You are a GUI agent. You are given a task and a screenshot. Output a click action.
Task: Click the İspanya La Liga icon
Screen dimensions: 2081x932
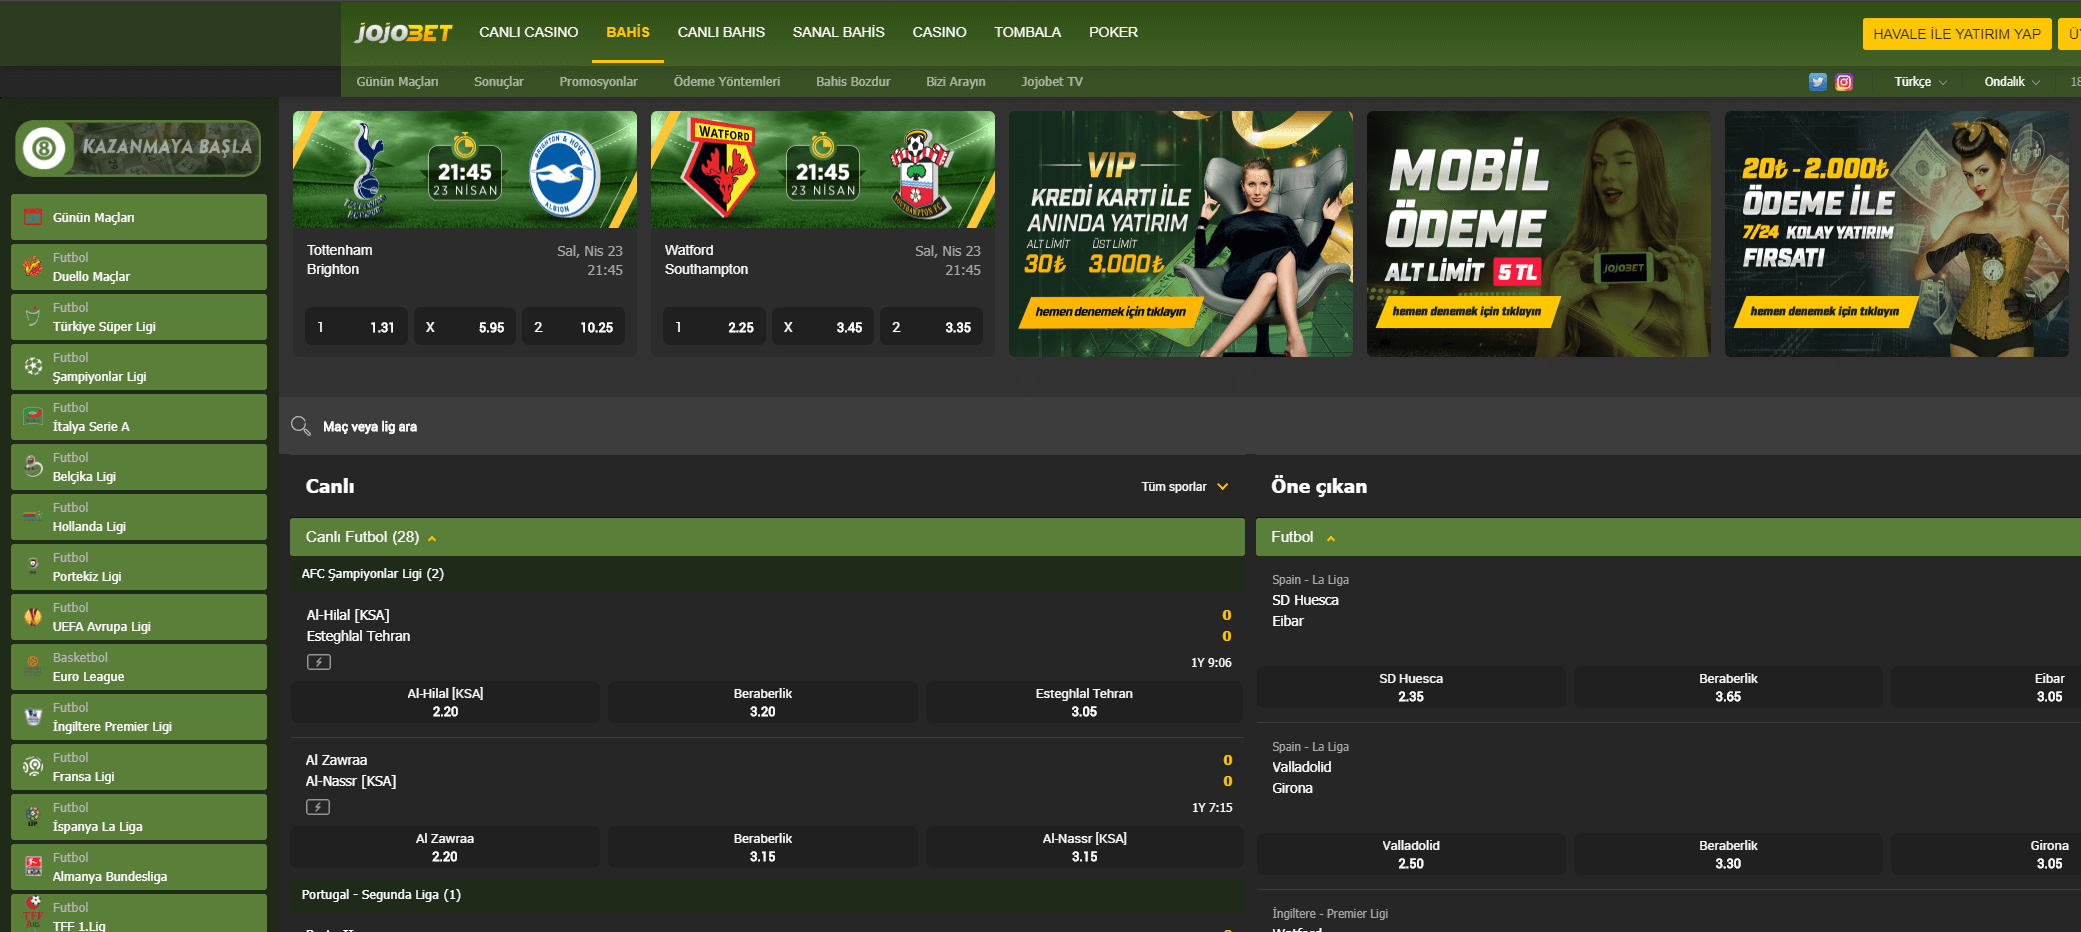tap(33, 816)
